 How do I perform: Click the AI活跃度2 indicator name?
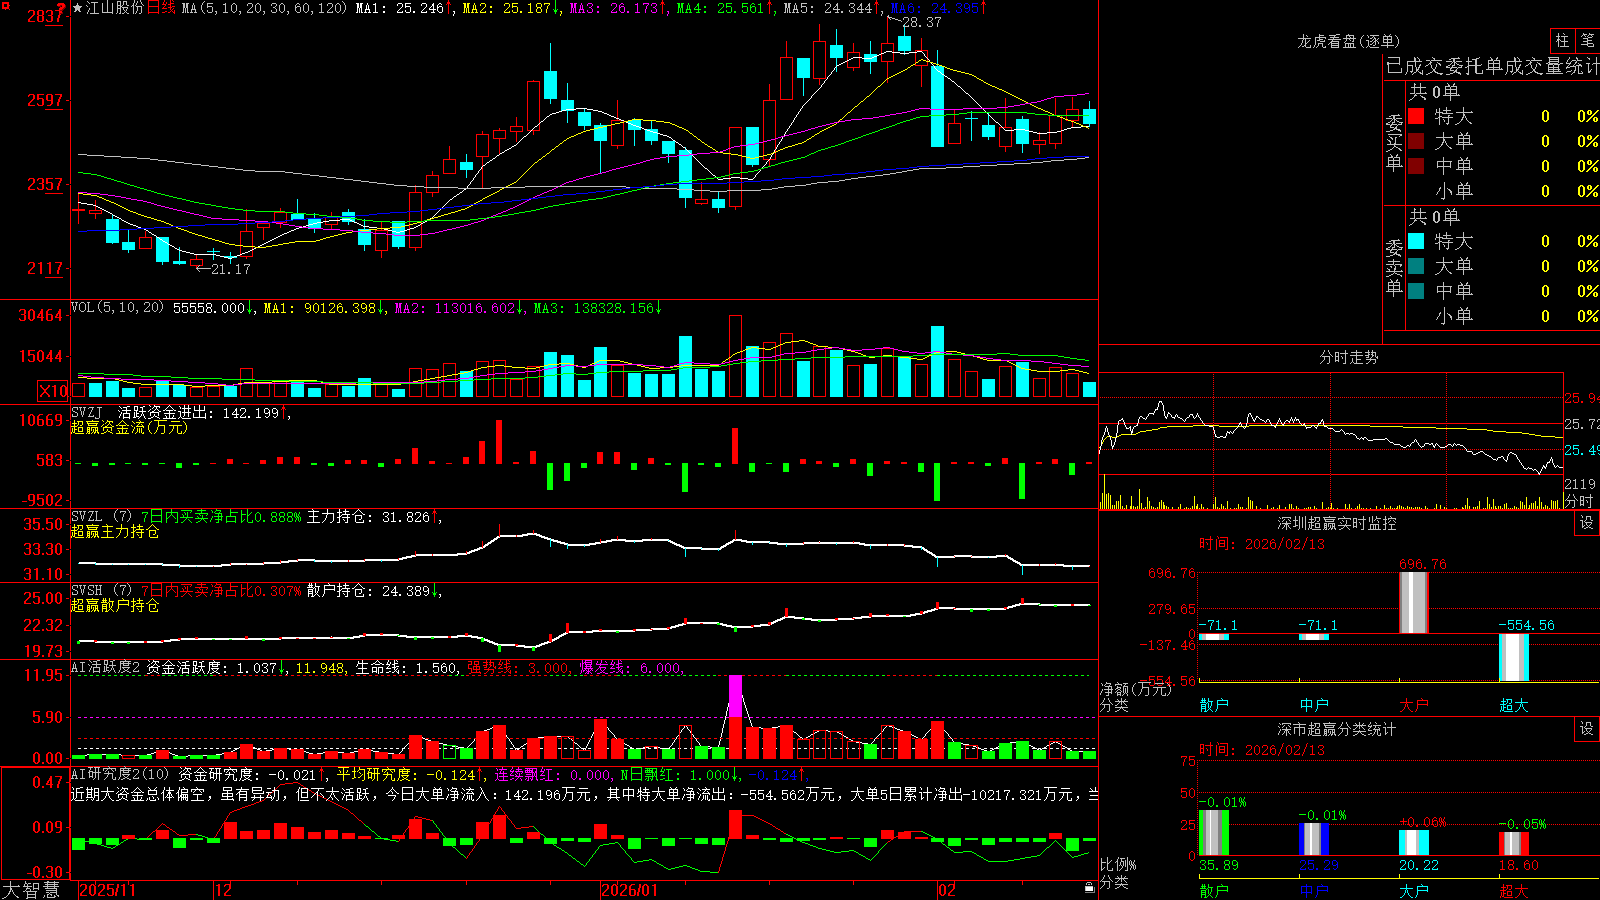point(106,668)
